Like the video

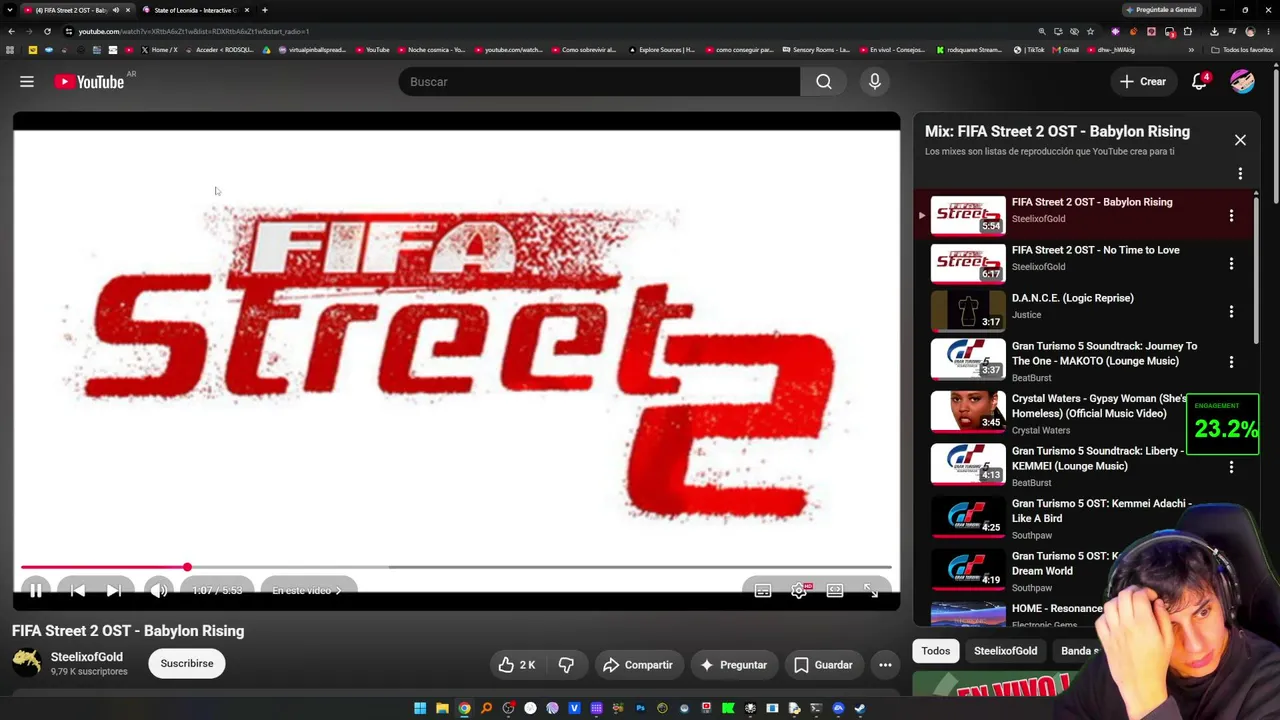click(x=517, y=665)
